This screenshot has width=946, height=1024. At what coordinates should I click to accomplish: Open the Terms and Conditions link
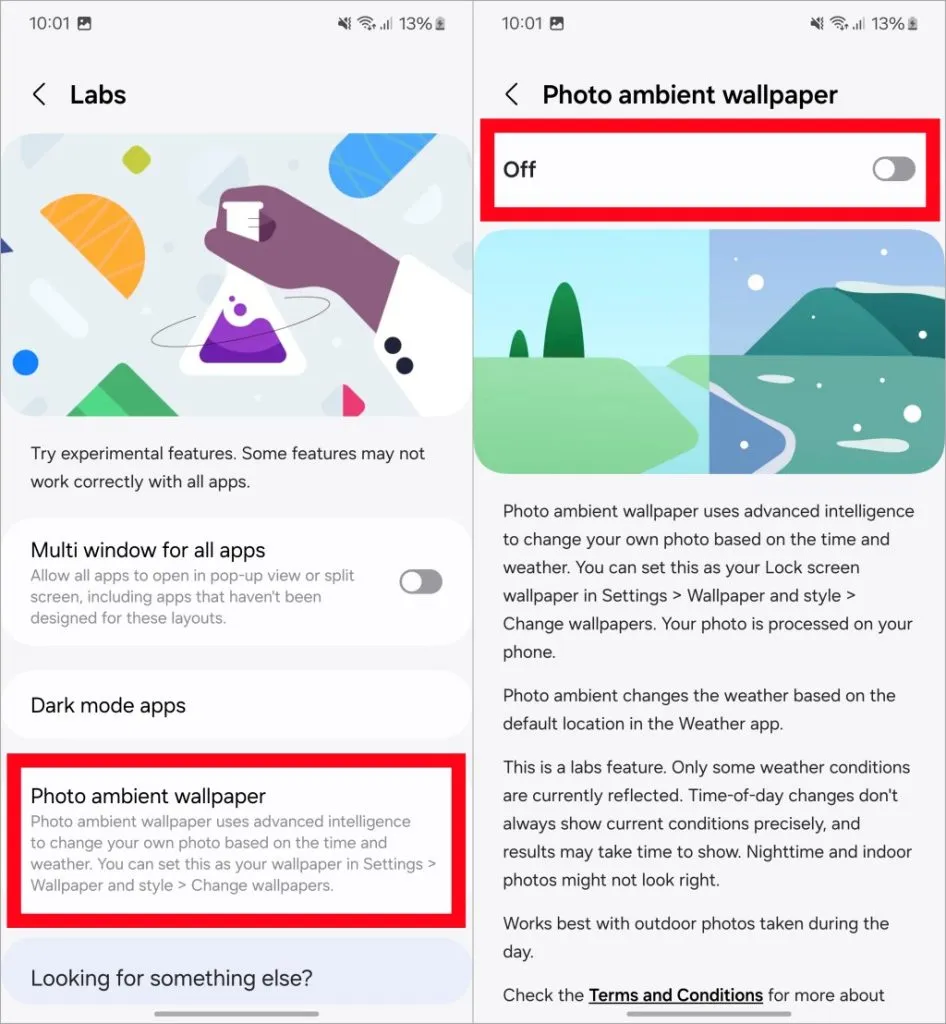676,995
